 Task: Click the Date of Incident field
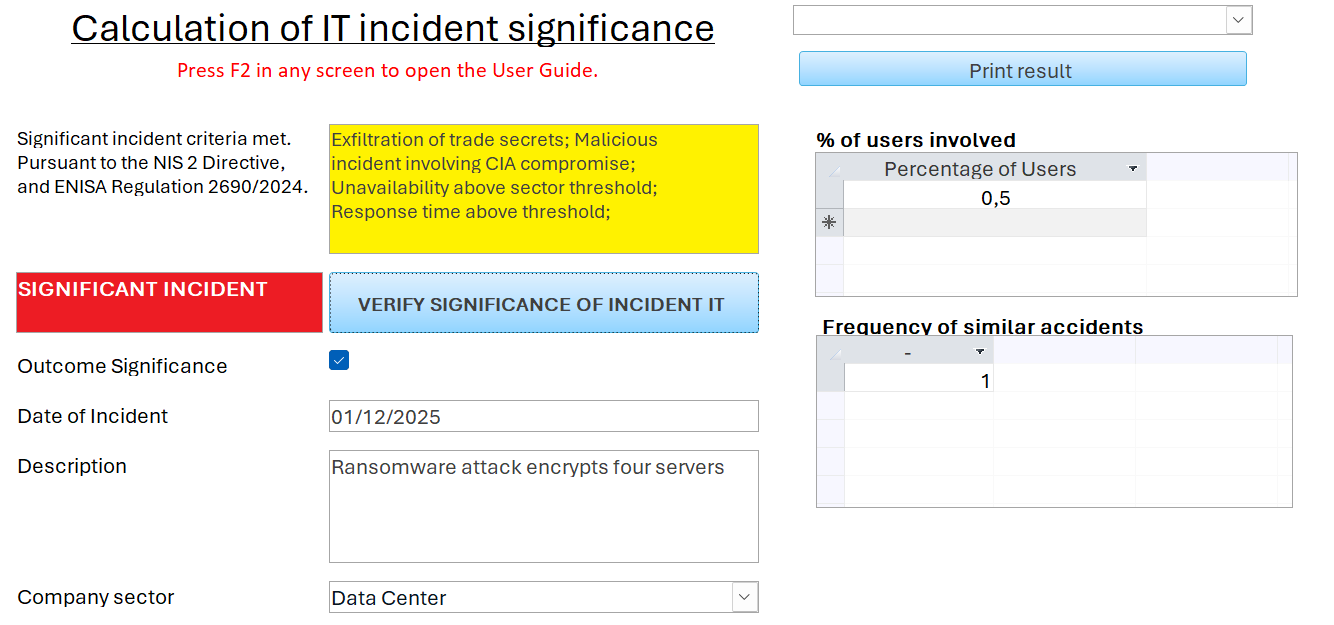543,416
